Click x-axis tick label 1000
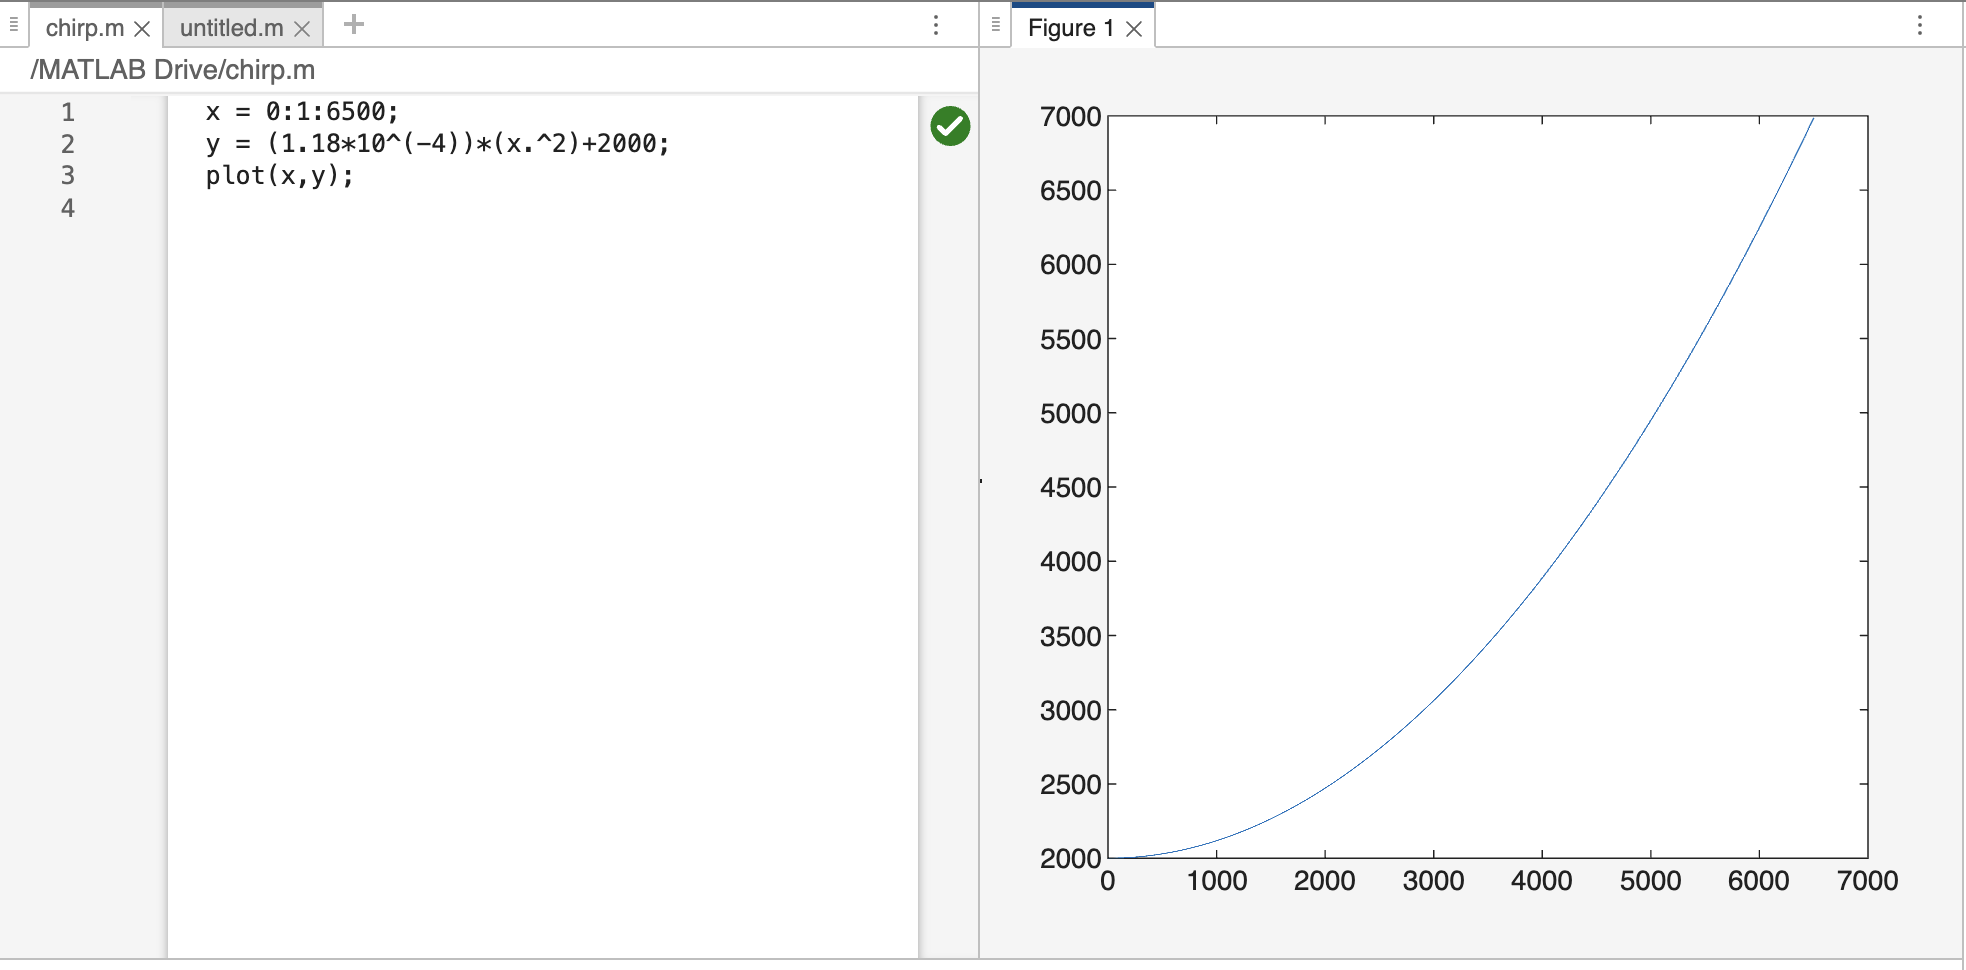The height and width of the screenshot is (970, 1966). point(1217,881)
